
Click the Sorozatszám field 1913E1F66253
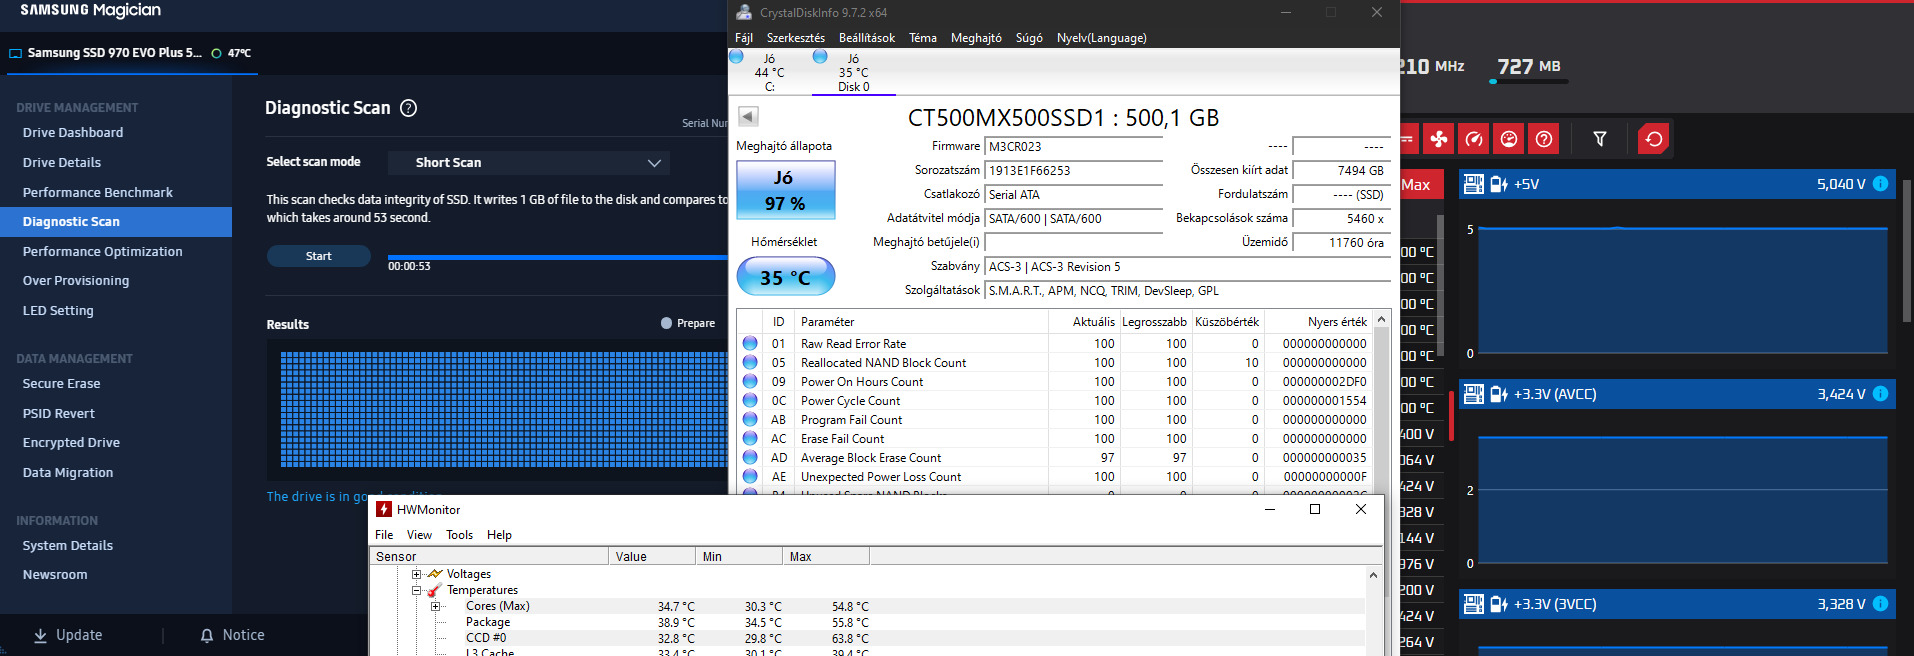1074,171
